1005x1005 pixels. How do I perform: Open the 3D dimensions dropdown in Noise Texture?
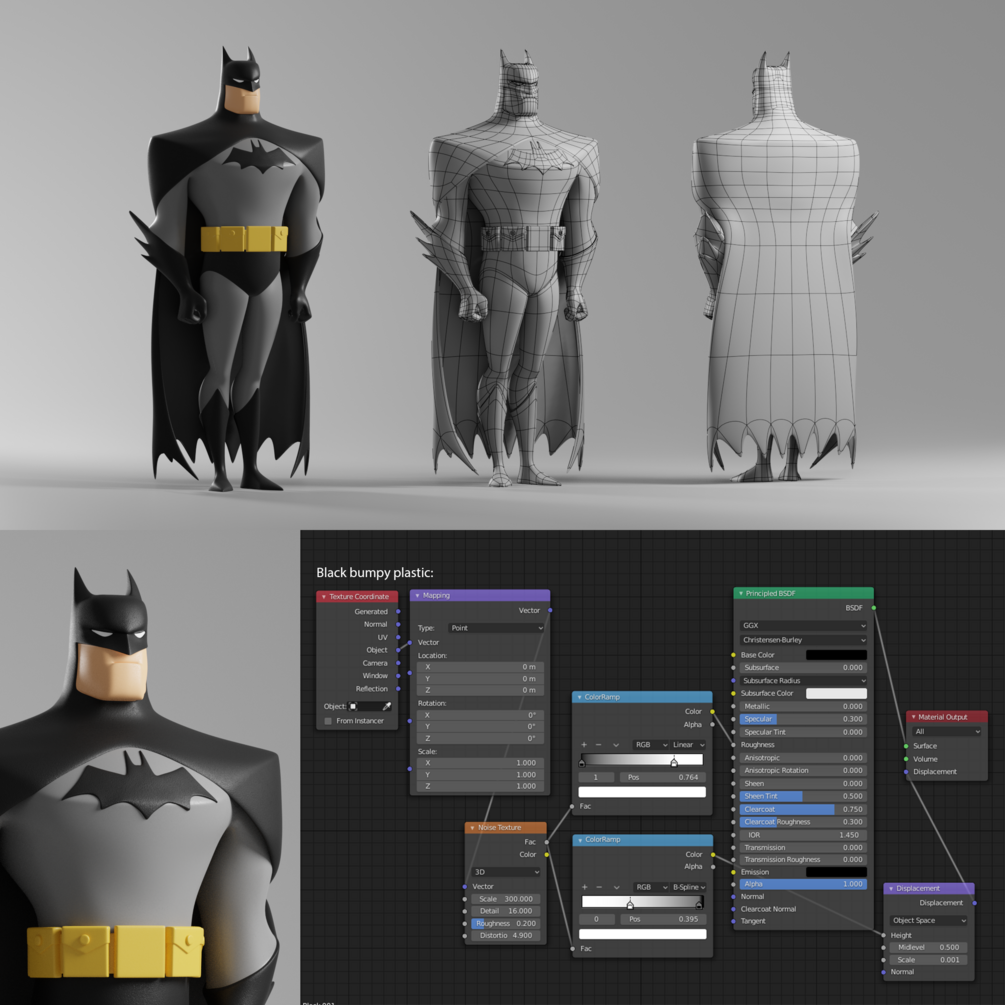pyautogui.click(x=506, y=872)
